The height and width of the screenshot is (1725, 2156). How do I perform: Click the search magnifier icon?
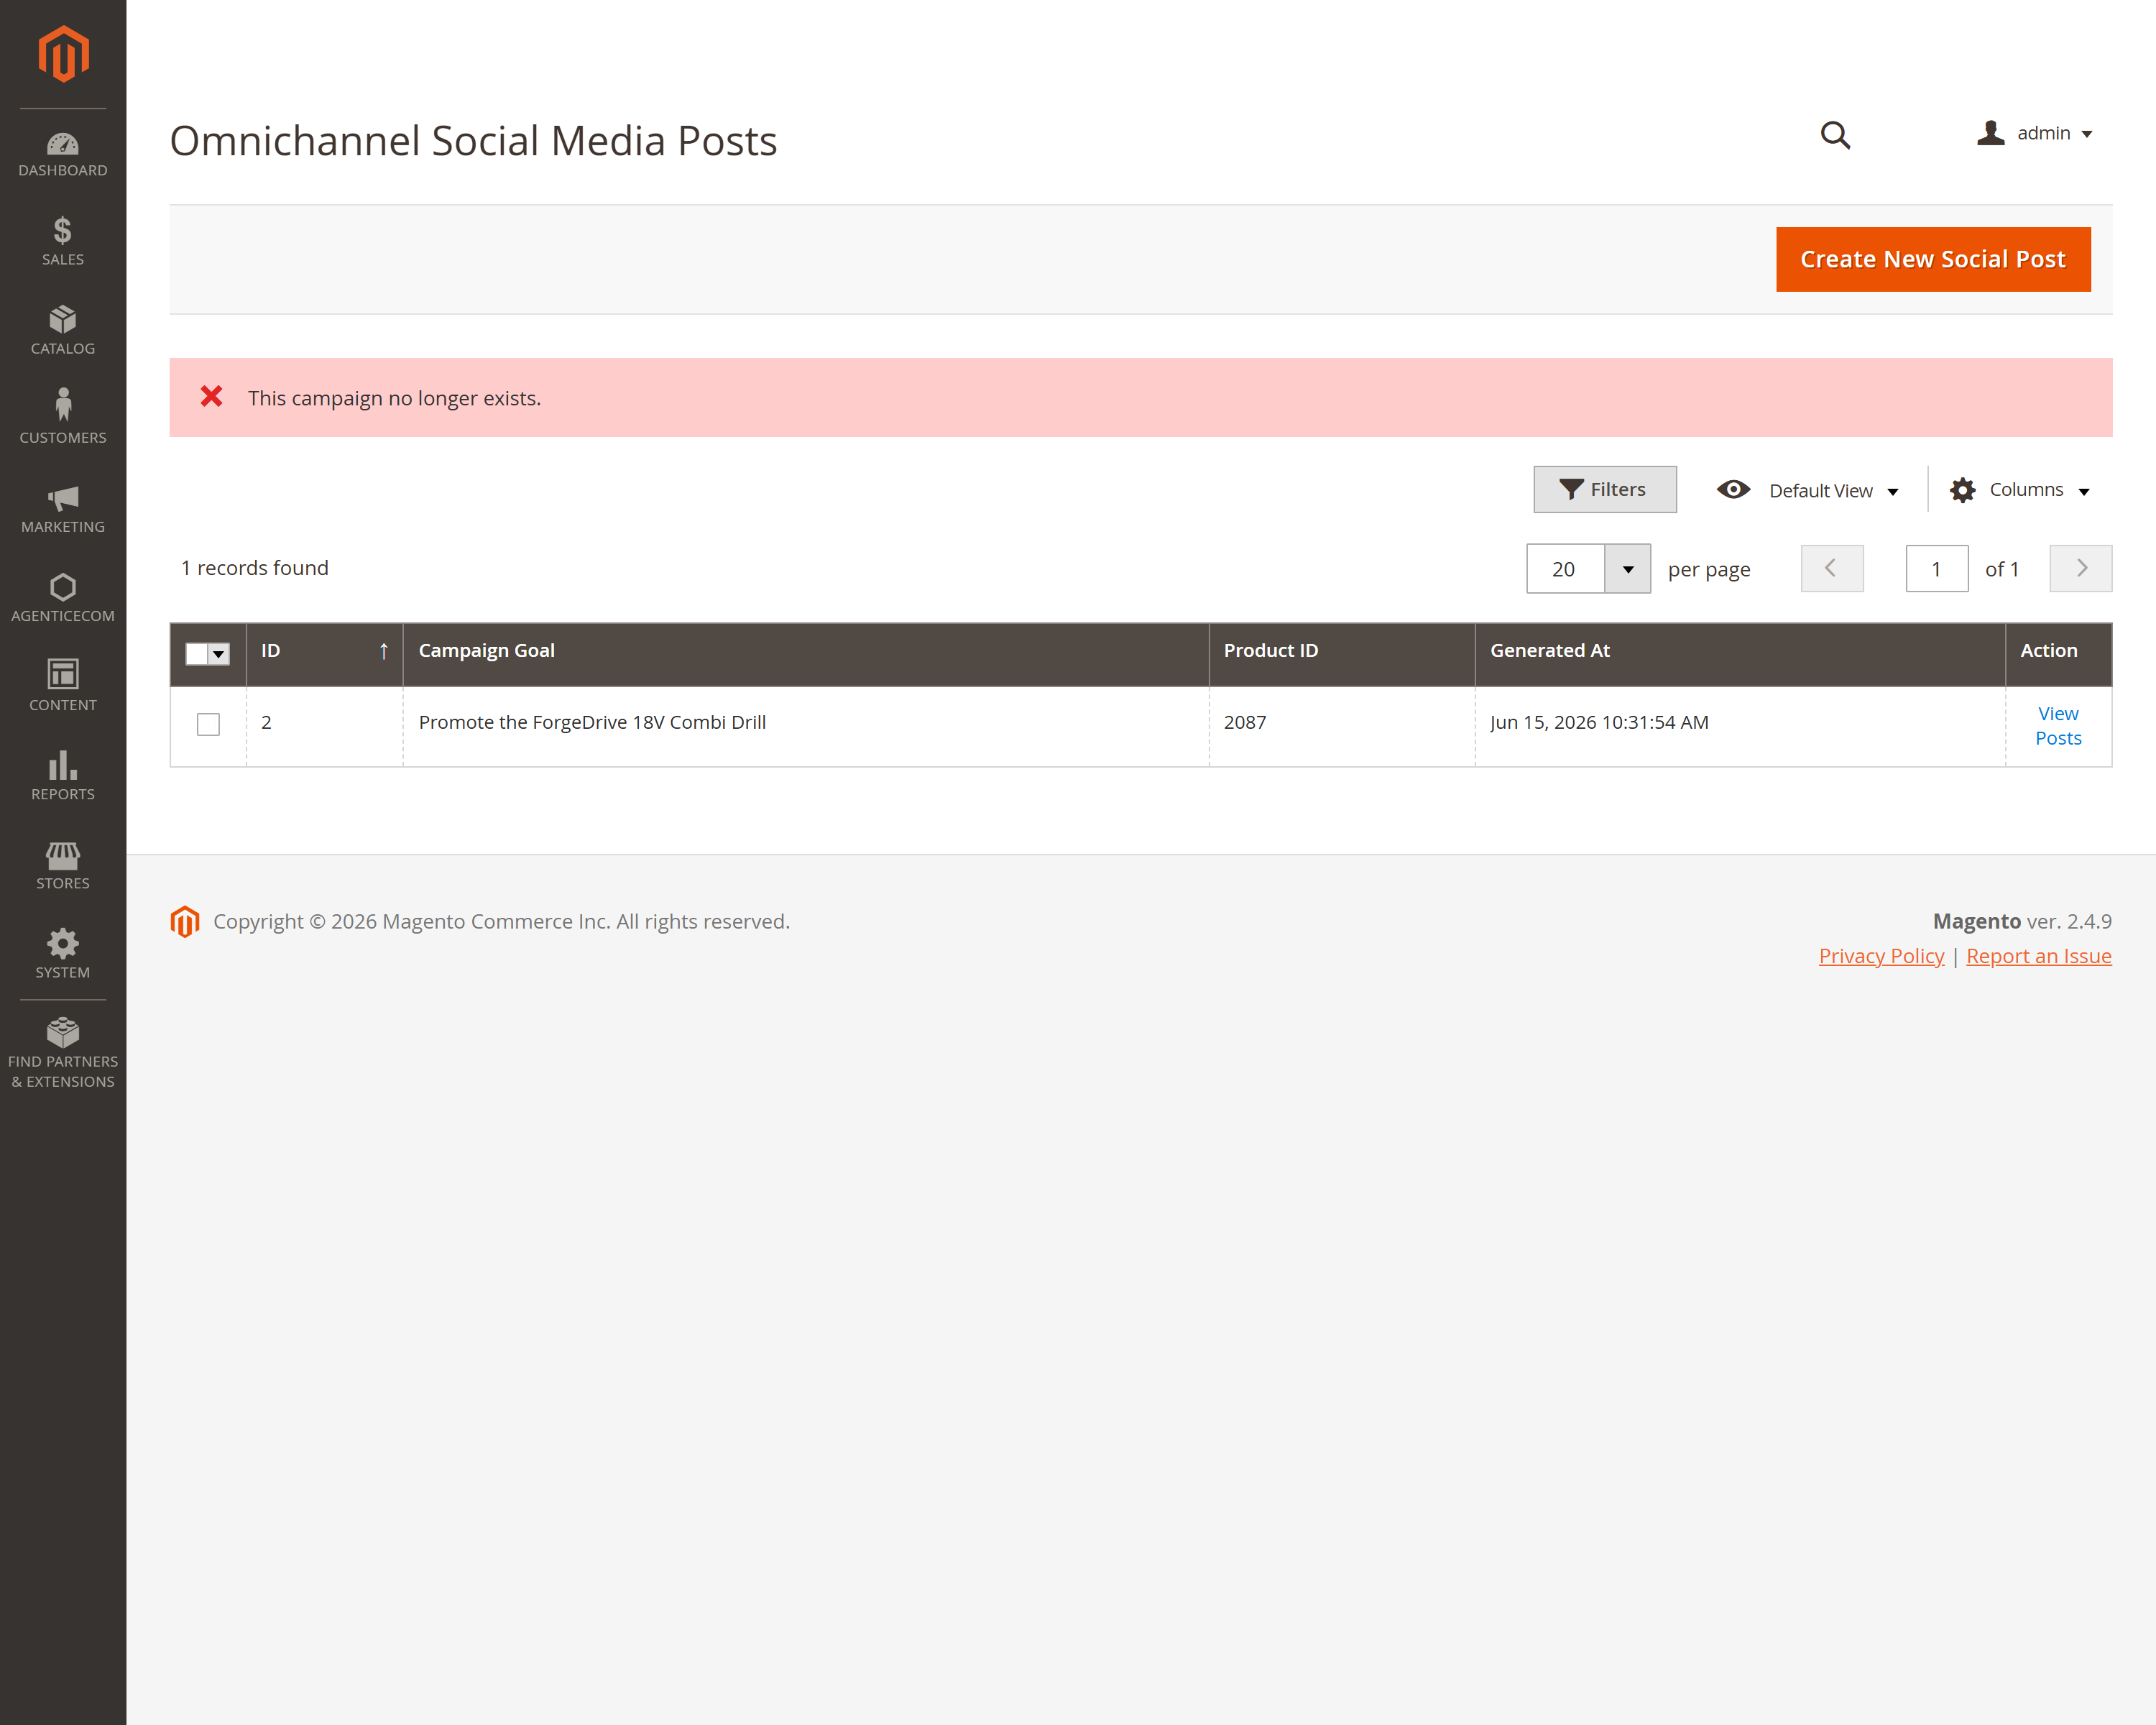1835,135
